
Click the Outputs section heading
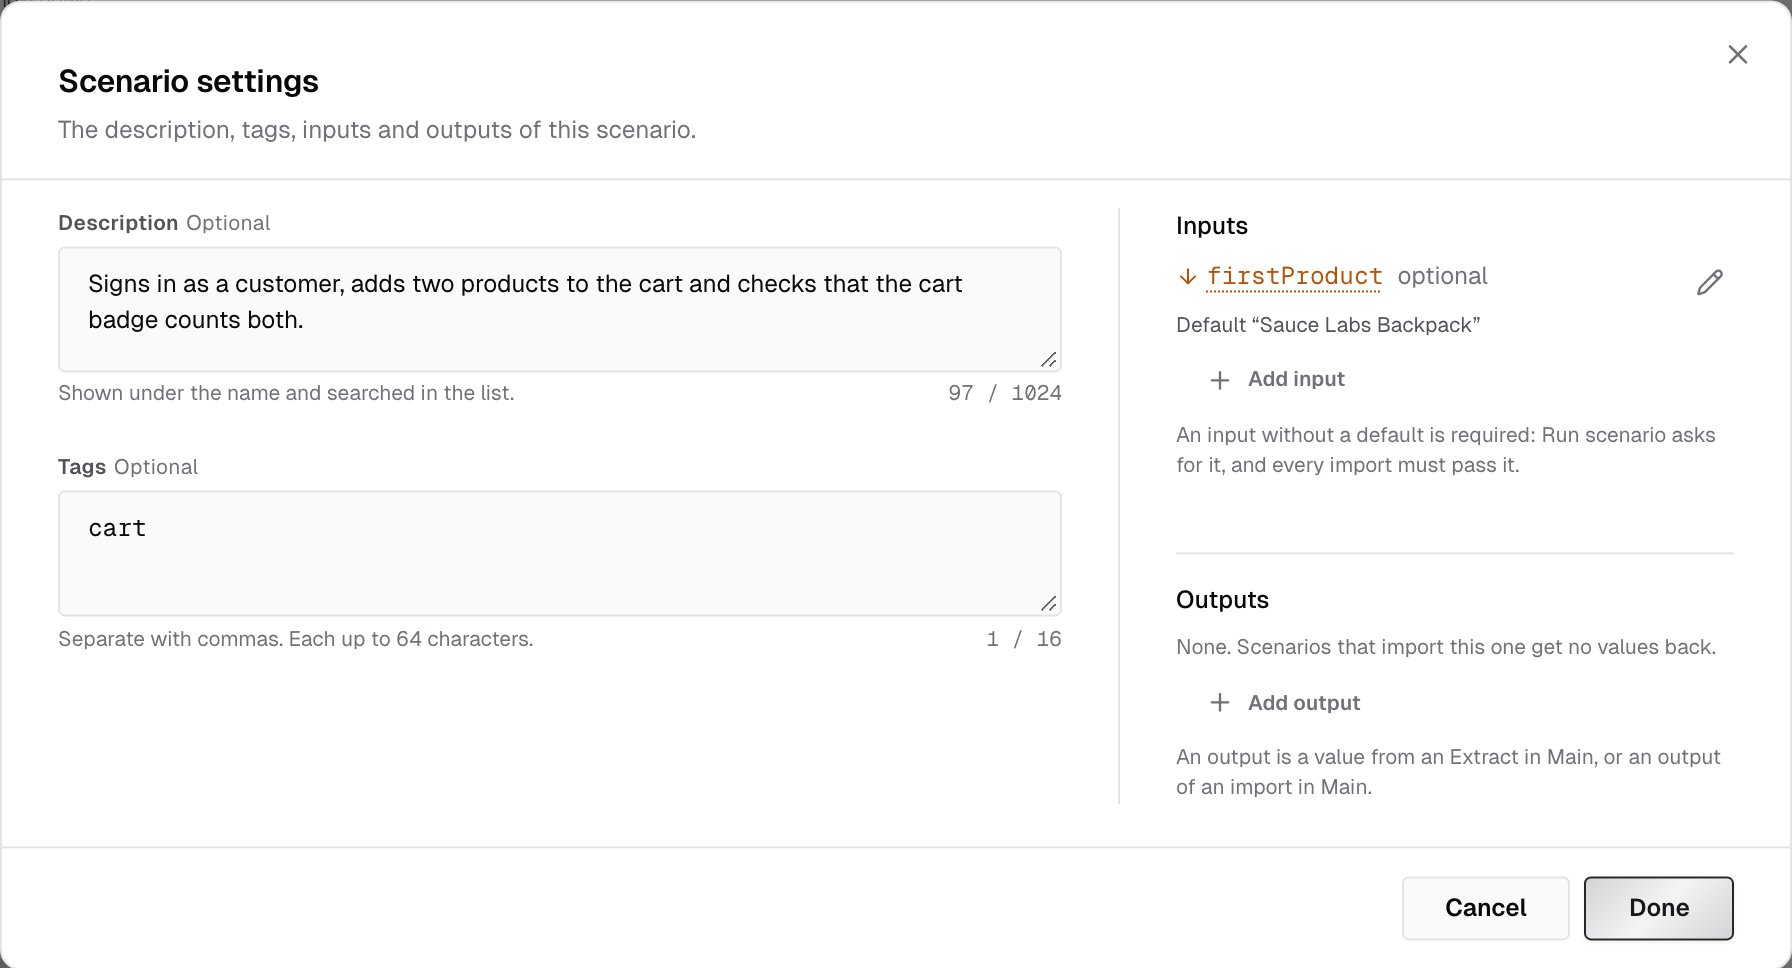1222,600
